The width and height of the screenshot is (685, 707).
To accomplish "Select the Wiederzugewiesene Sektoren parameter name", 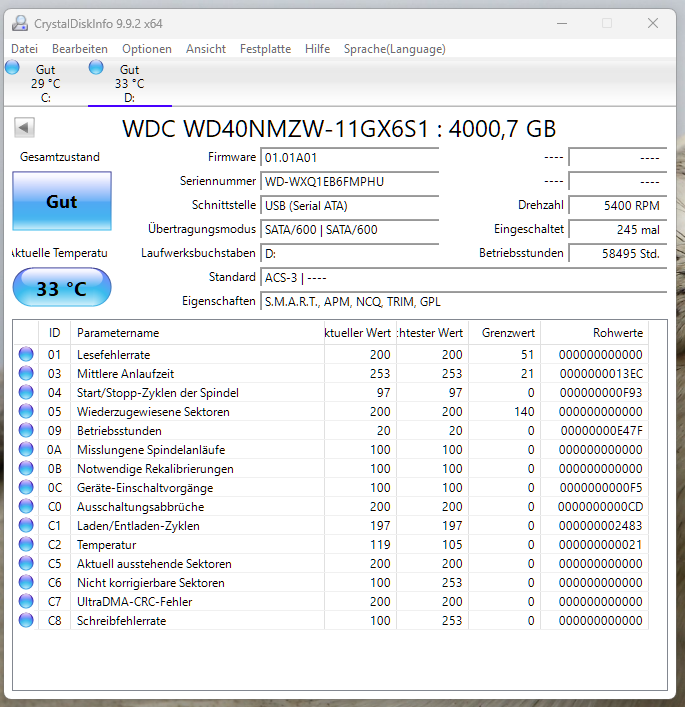I will [x=153, y=412].
